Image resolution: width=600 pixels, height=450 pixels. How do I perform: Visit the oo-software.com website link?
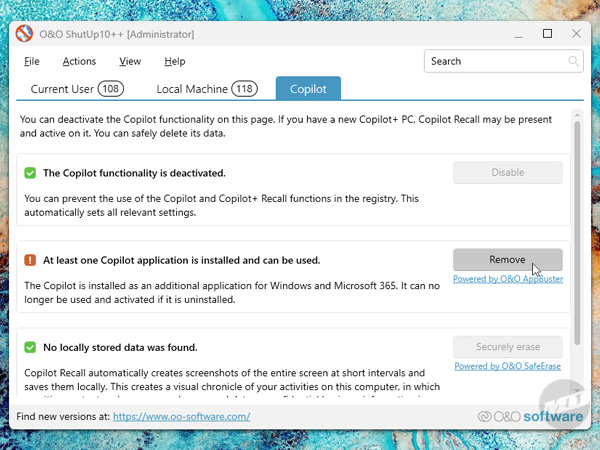[x=181, y=416]
